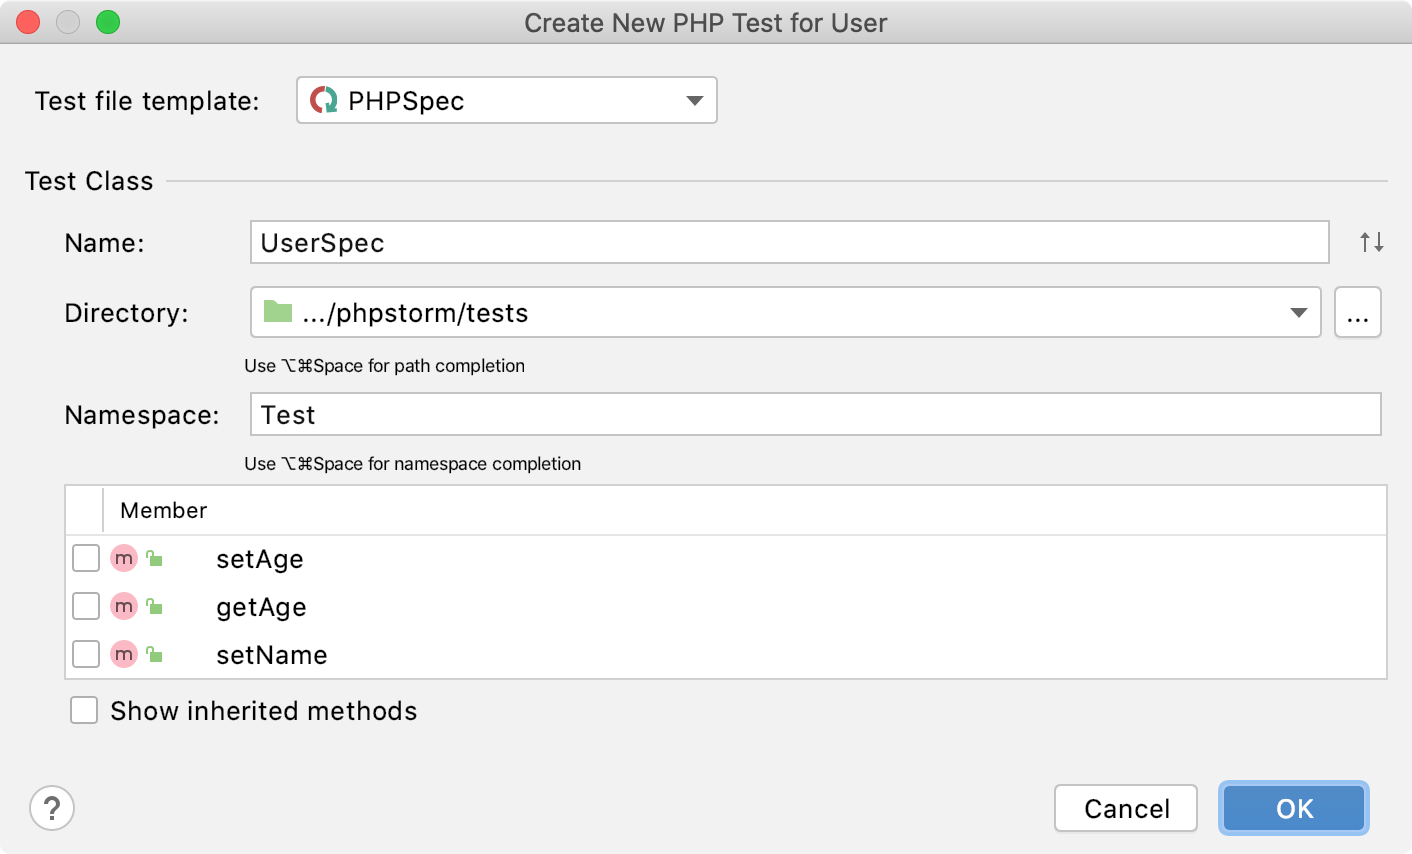Click the Member column header

click(x=162, y=510)
